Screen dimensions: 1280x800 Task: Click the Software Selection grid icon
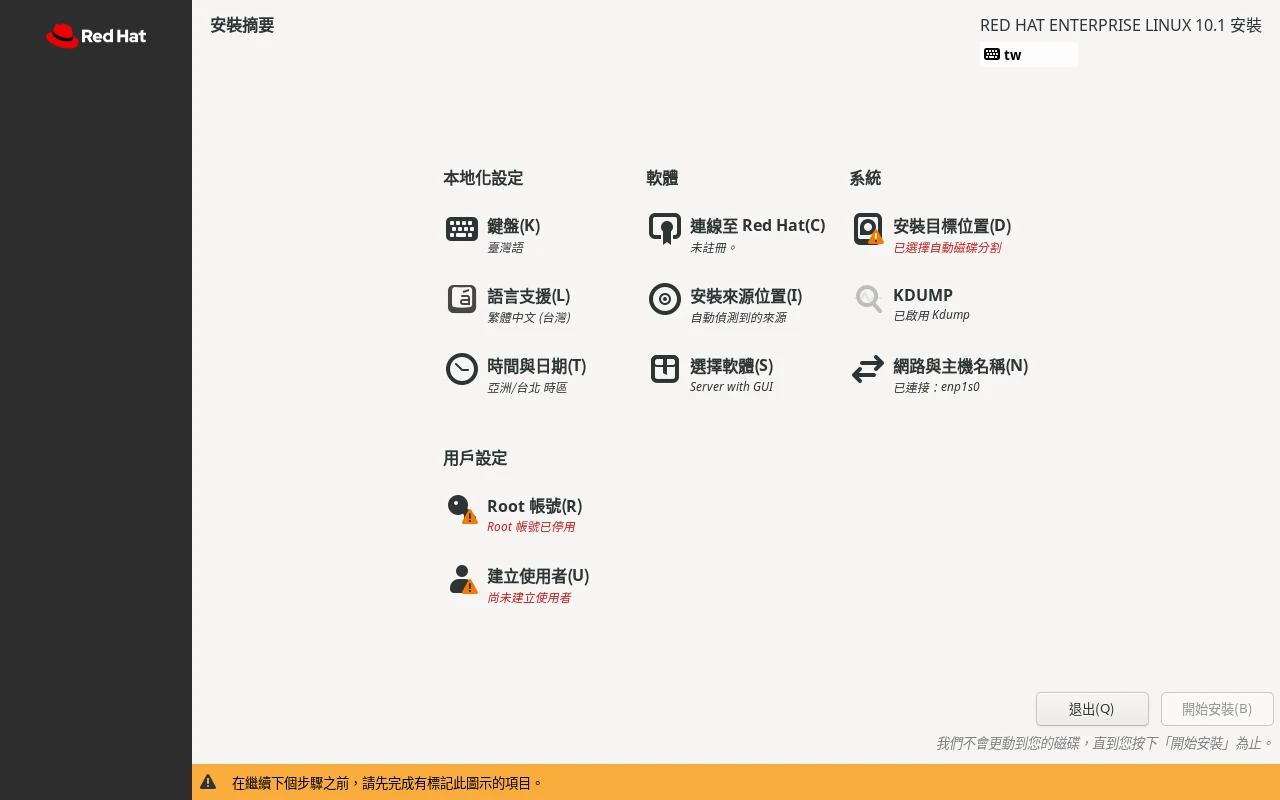(x=665, y=369)
